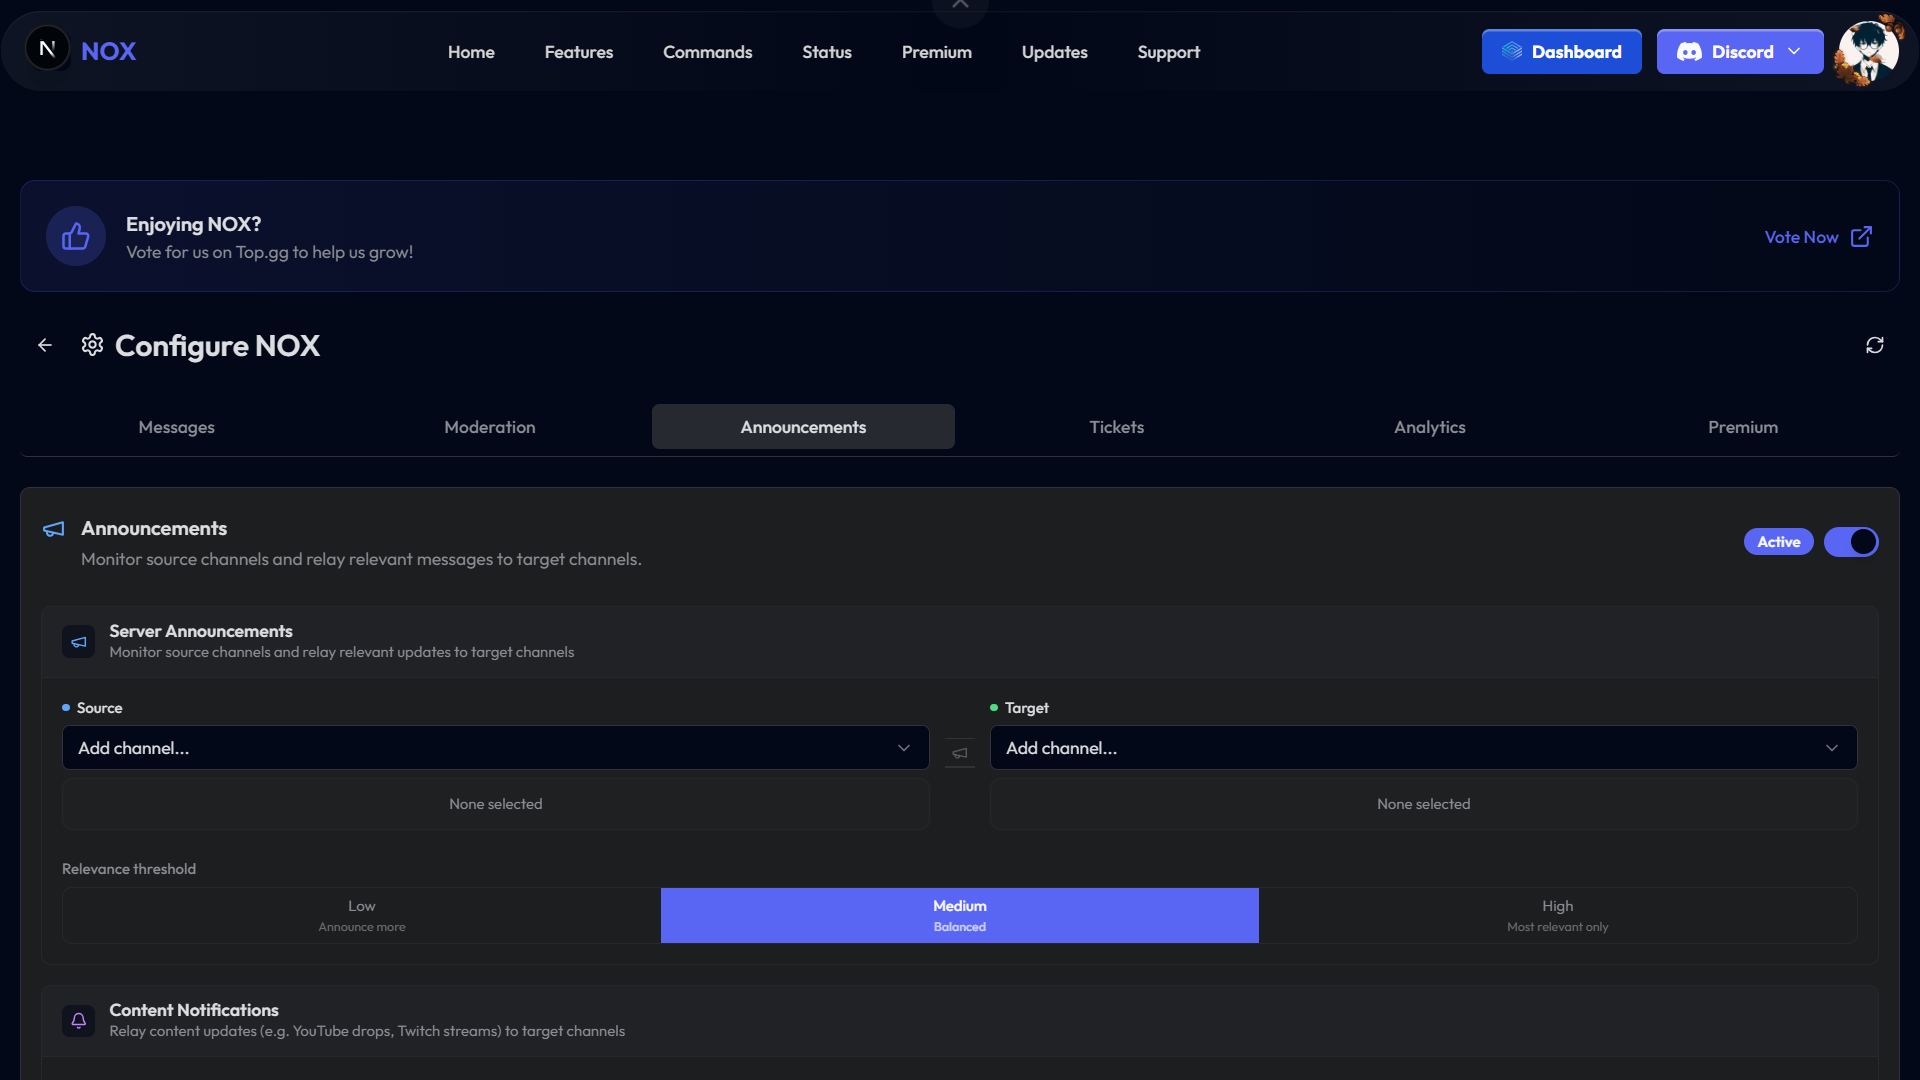The height and width of the screenshot is (1080, 1920).
Task: Go back using the left arrow icon
Action: [45, 345]
